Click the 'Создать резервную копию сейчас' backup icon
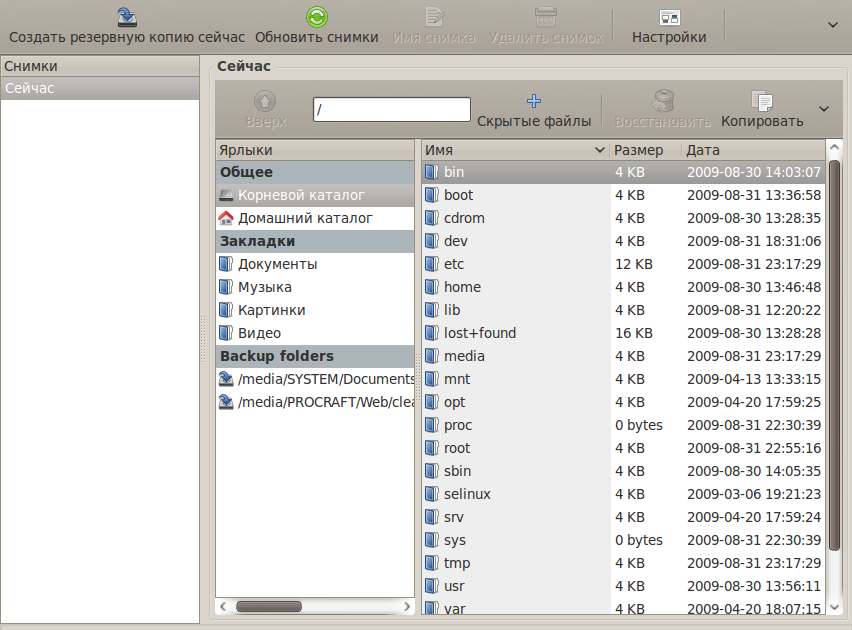The image size is (852, 630). click(127, 17)
